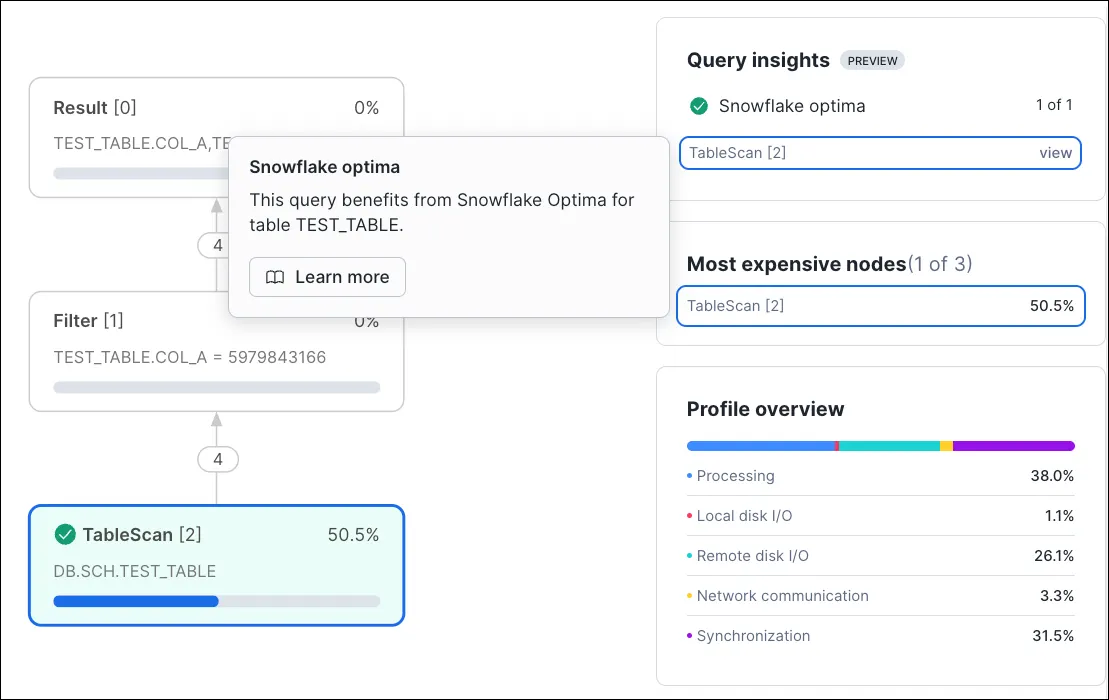Viewport: 1109px width, 700px height.
Task: Open Learn more about Snowflake Optima
Action: [x=327, y=277]
